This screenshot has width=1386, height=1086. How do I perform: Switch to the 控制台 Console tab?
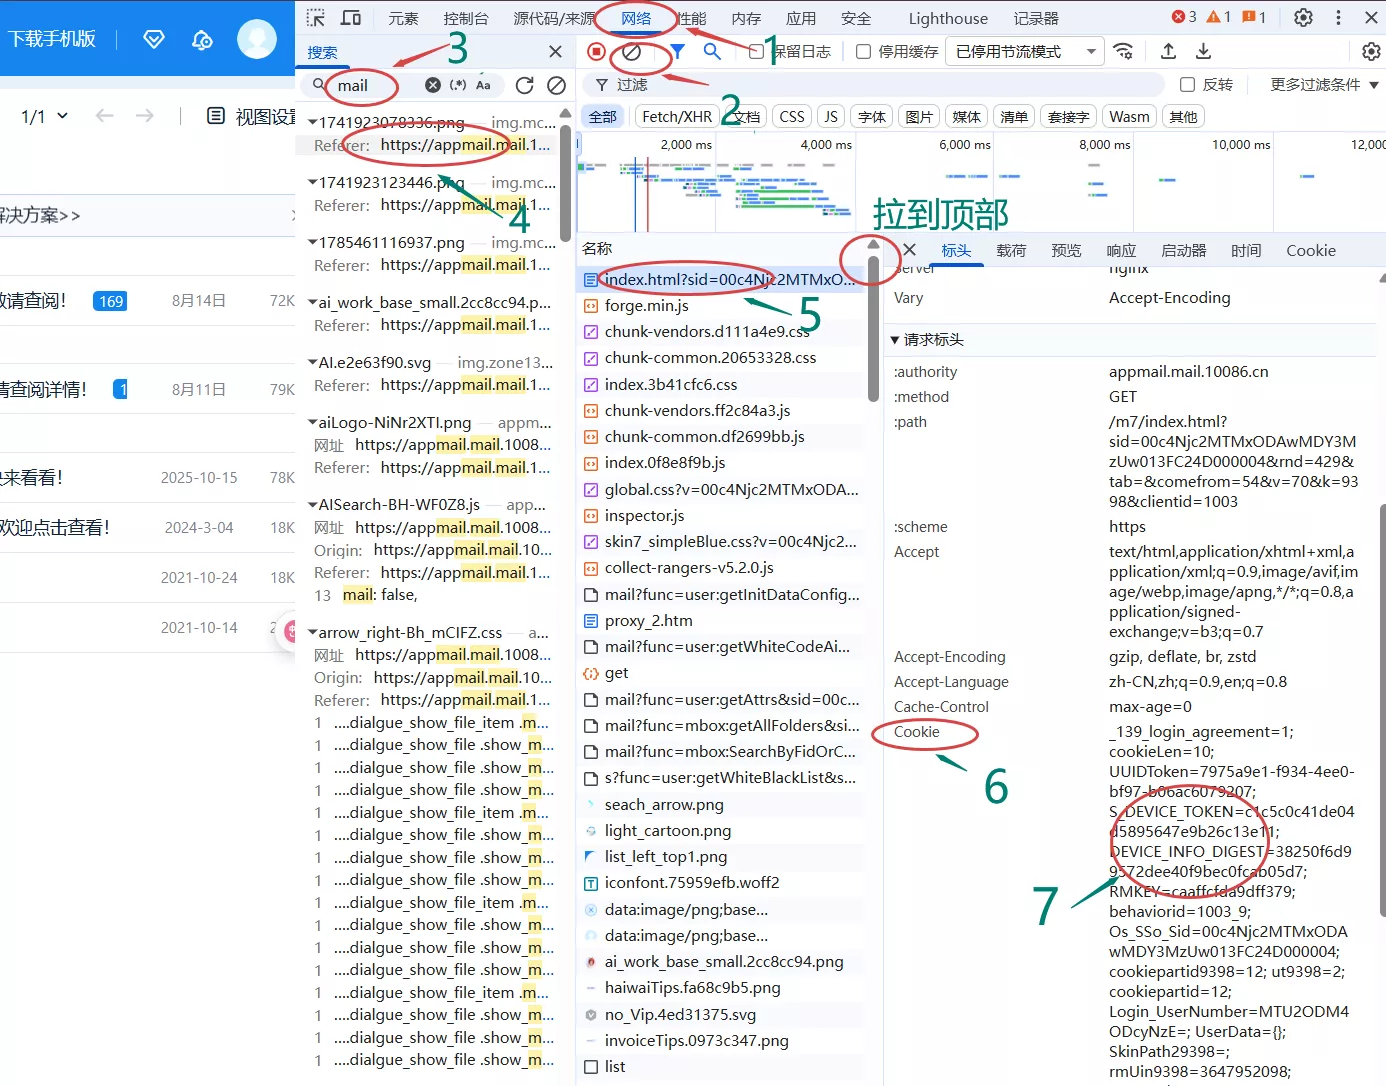466,18
